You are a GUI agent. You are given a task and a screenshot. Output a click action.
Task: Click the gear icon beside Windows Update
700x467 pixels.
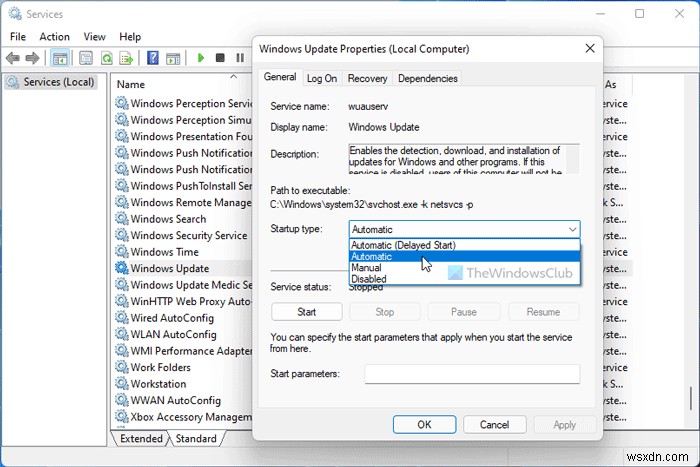click(121, 268)
